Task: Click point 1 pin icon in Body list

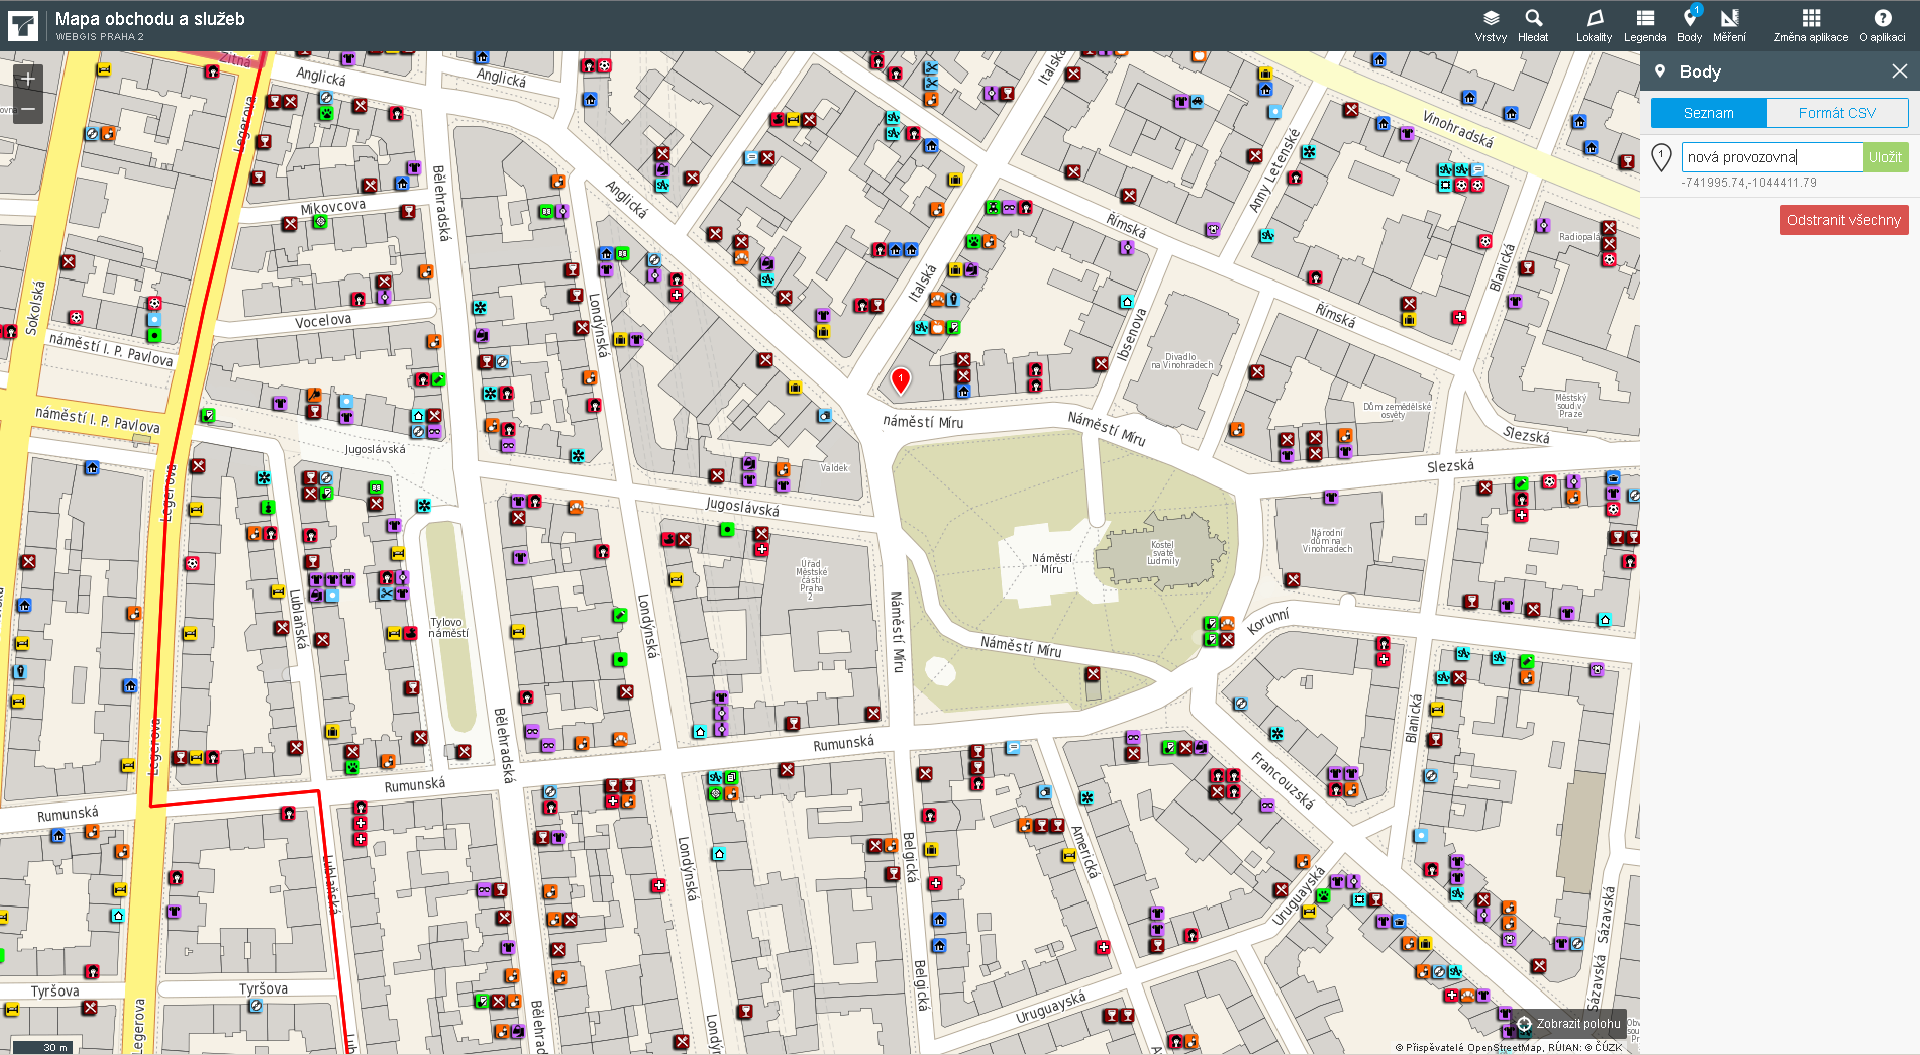Action: pos(1661,157)
